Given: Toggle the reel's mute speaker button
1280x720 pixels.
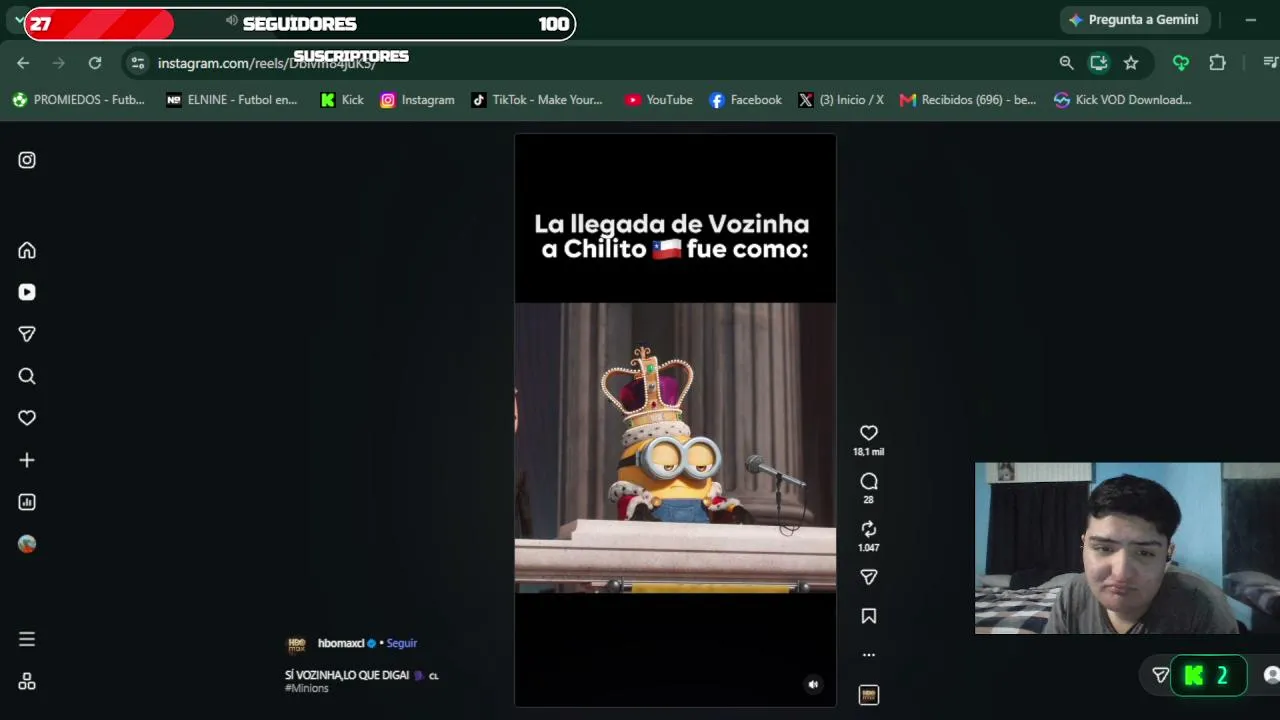Looking at the screenshot, I should [x=813, y=685].
